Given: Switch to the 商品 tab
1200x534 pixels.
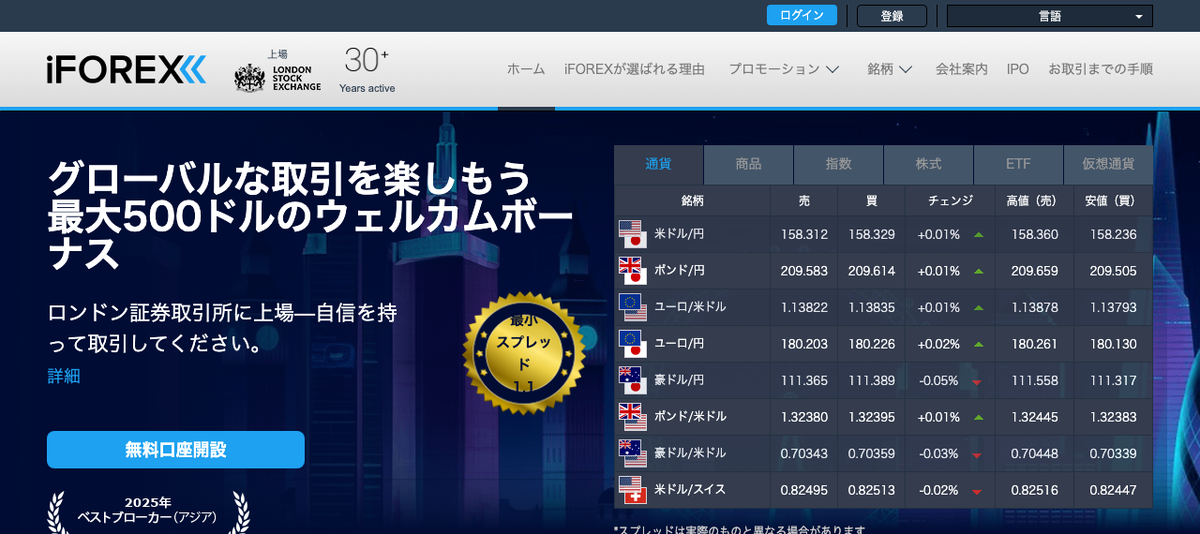Looking at the screenshot, I should [748, 164].
